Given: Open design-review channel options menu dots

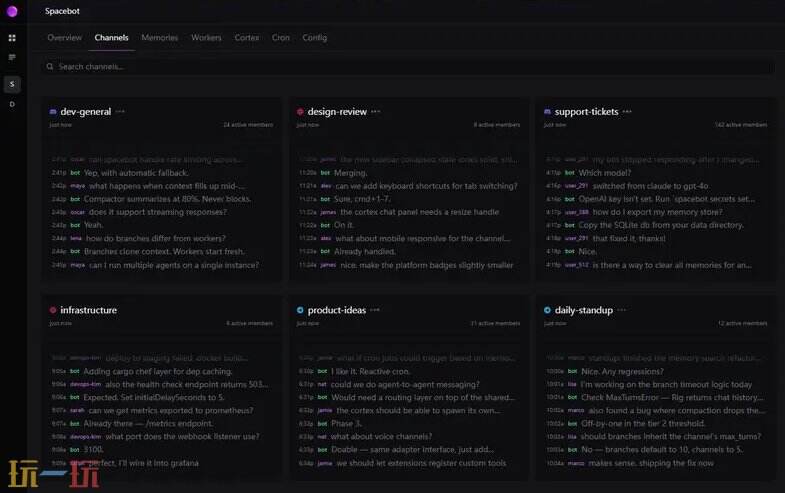Looking at the screenshot, I should click(x=376, y=112).
